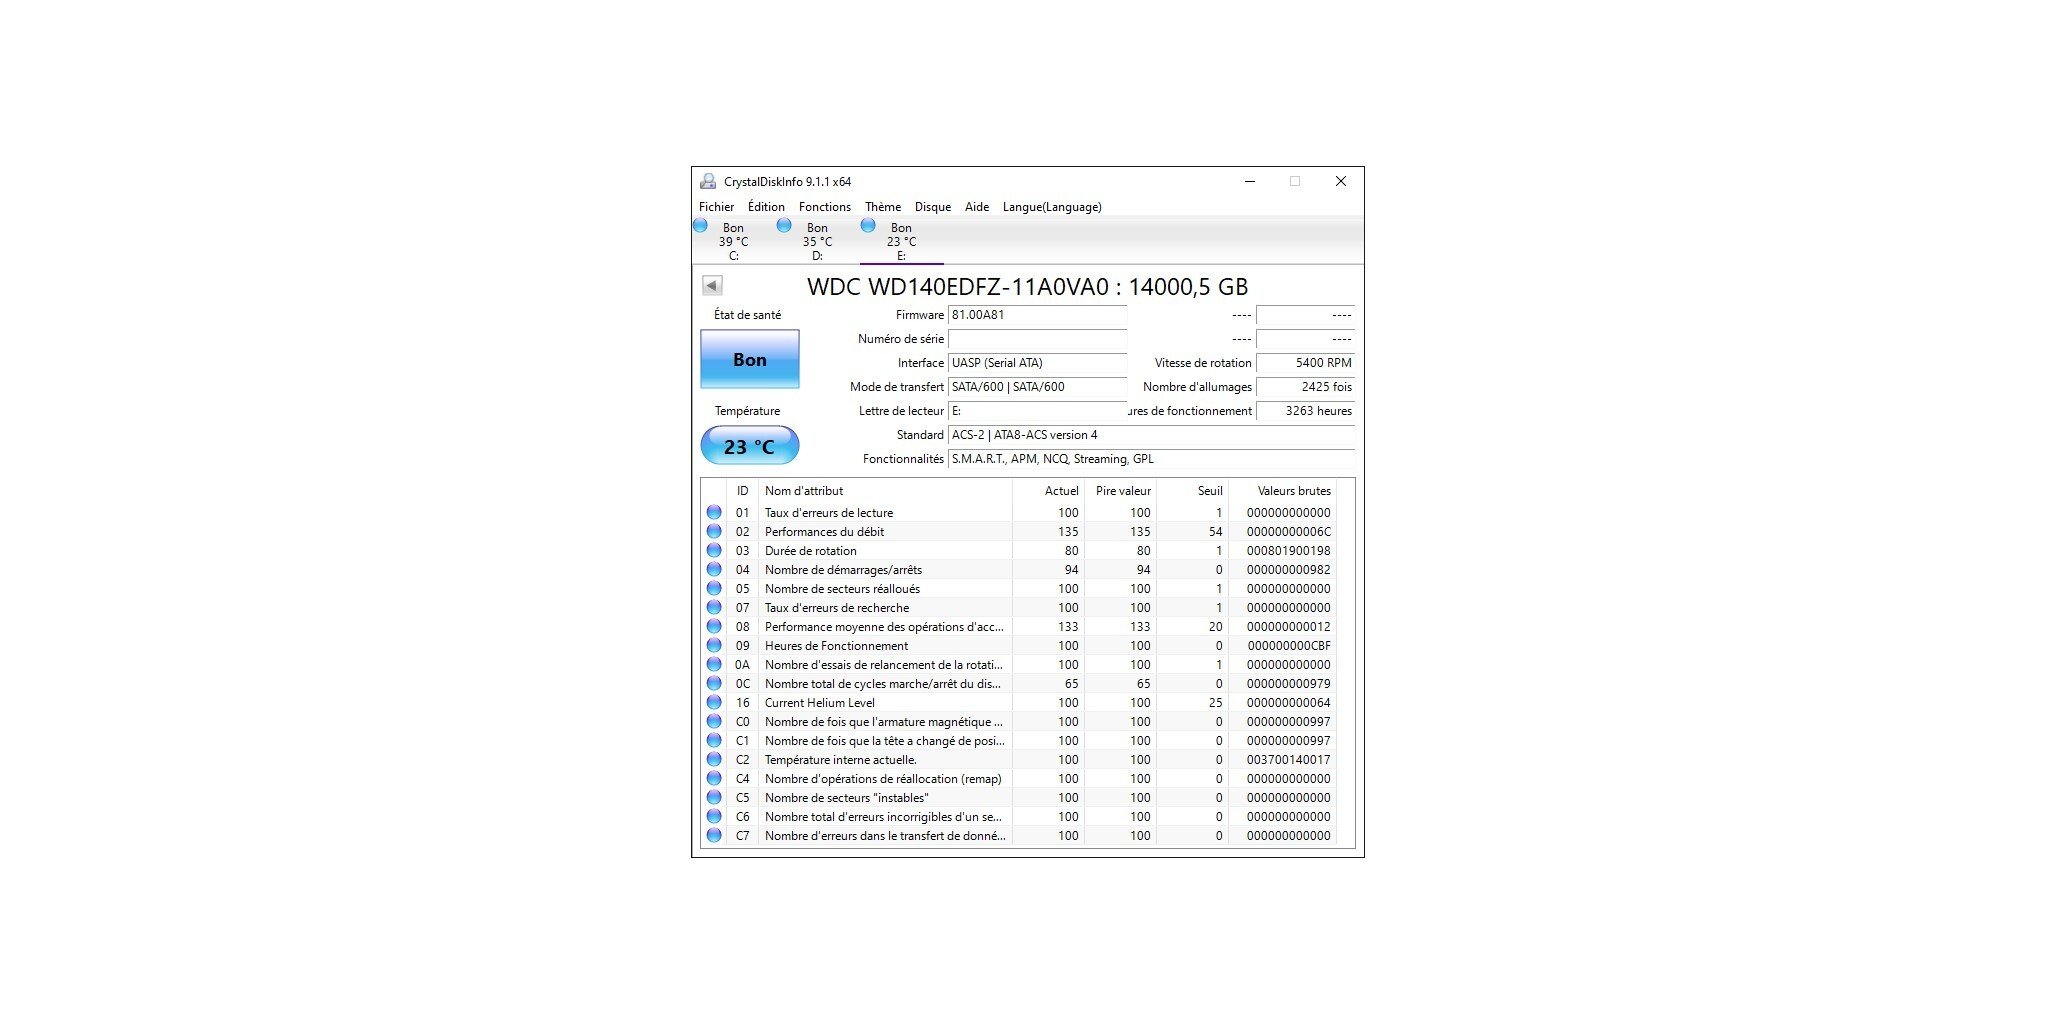The image size is (2056, 1024).
Task: Select the C: drive status orb
Action: pyautogui.click(x=700, y=226)
